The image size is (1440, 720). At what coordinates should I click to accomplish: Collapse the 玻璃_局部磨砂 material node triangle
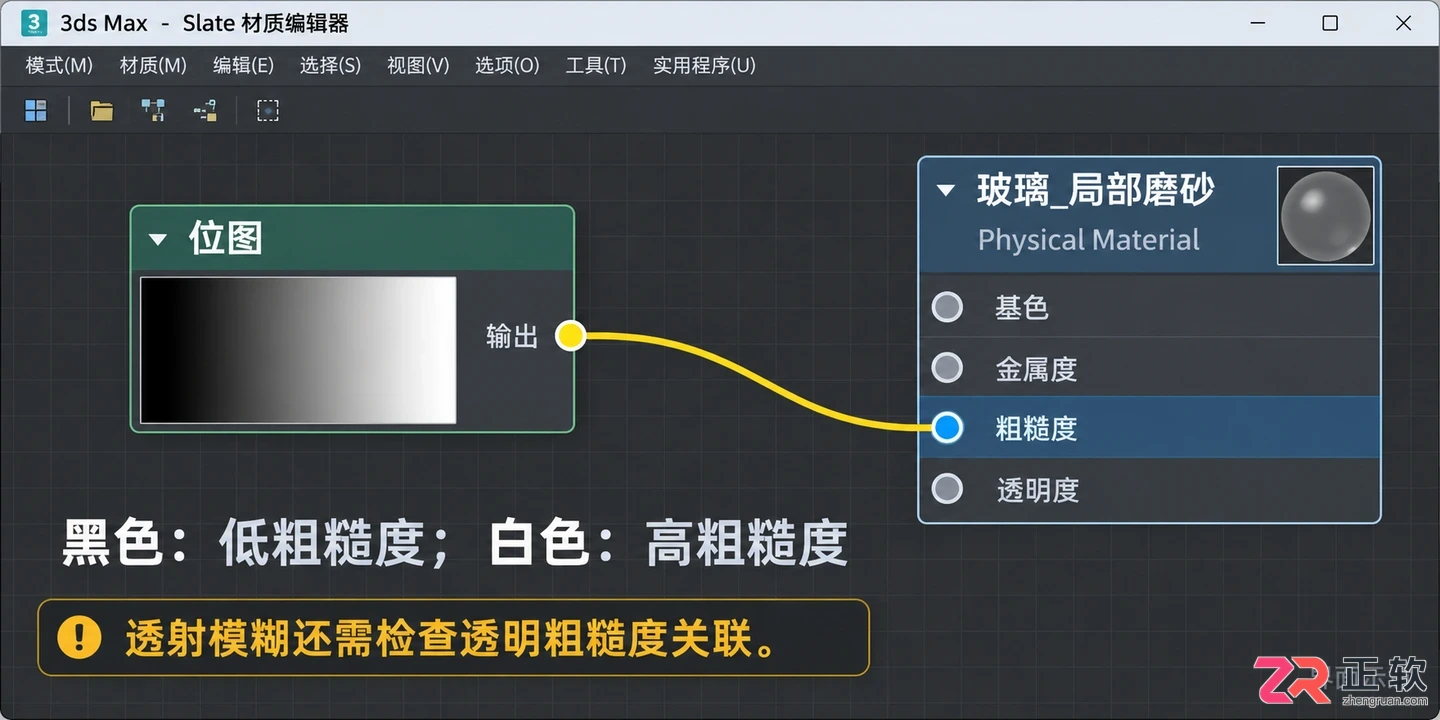pyautogui.click(x=946, y=190)
